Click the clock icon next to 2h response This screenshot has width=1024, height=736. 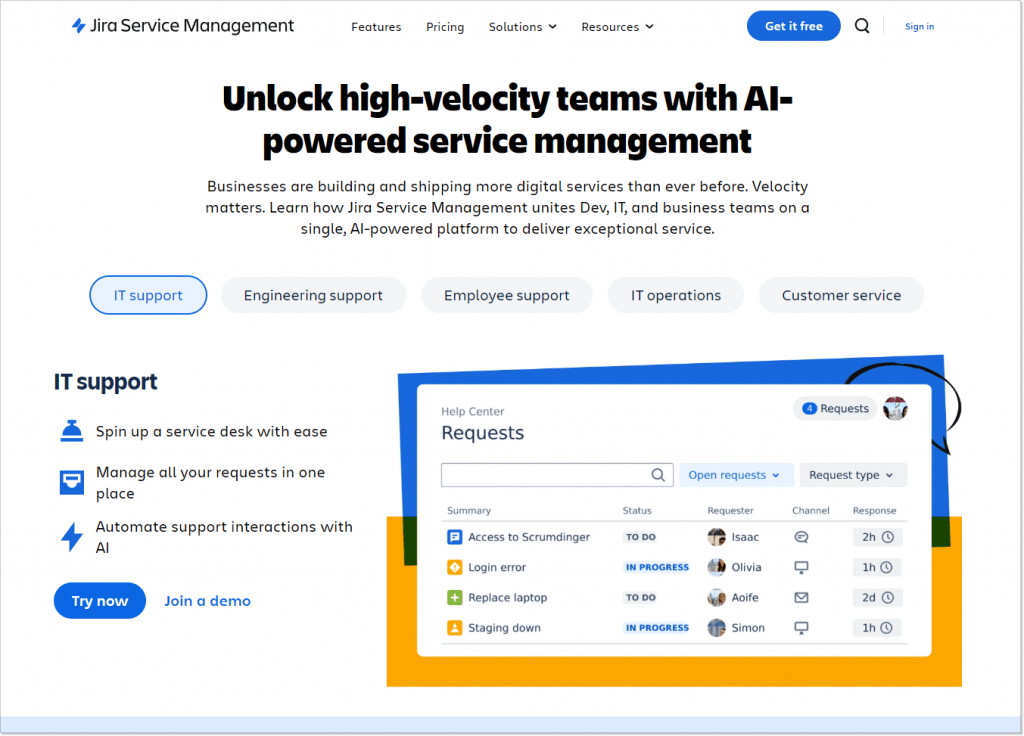pyautogui.click(x=888, y=537)
